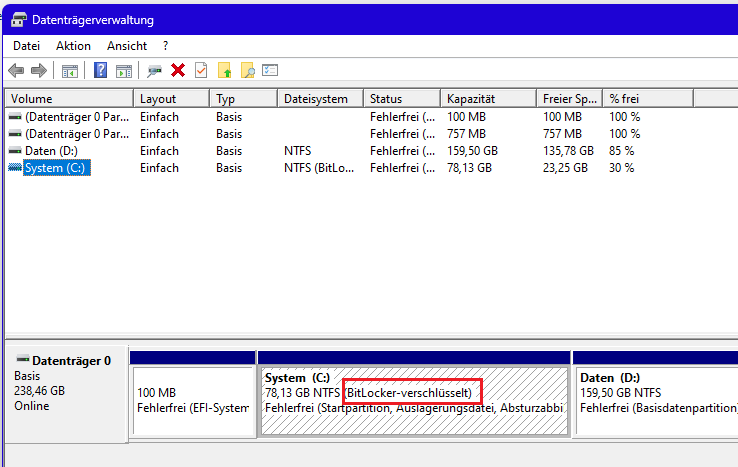Select the System (C:) volume row
Image resolution: width=738 pixels, height=467 pixels.
click(x=57, y=168)
